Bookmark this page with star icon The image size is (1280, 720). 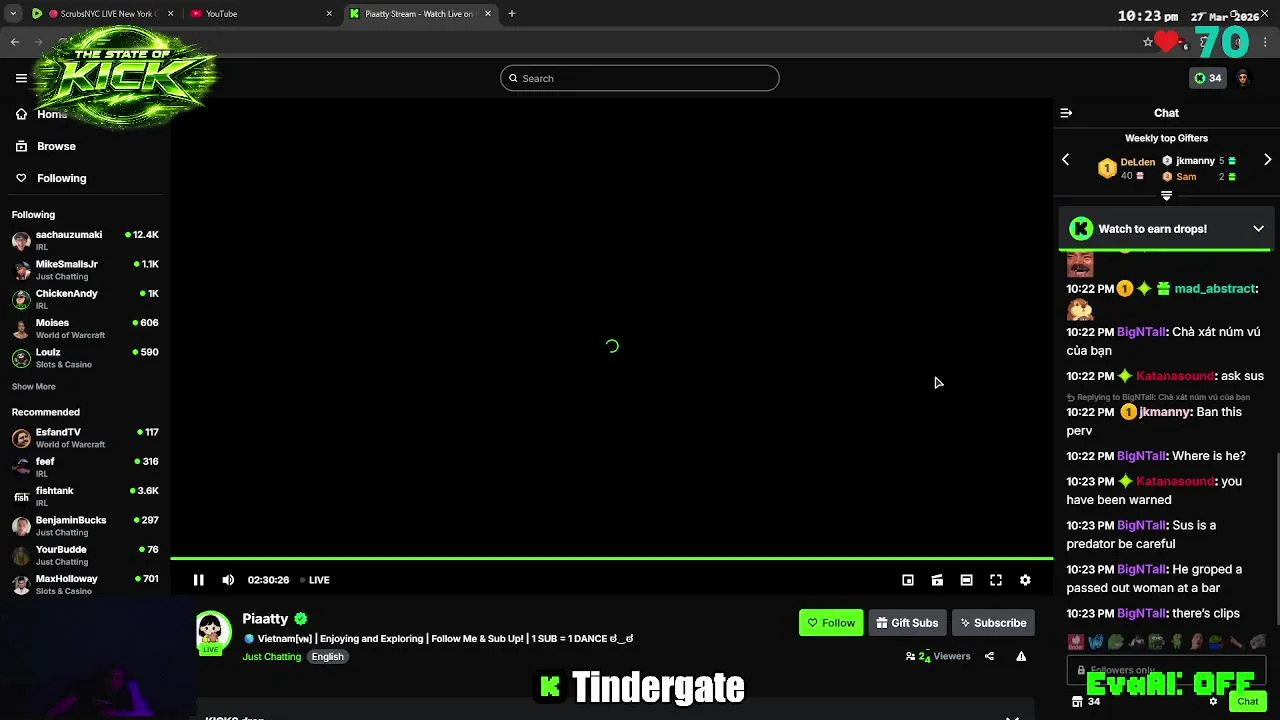point(1148,42)
